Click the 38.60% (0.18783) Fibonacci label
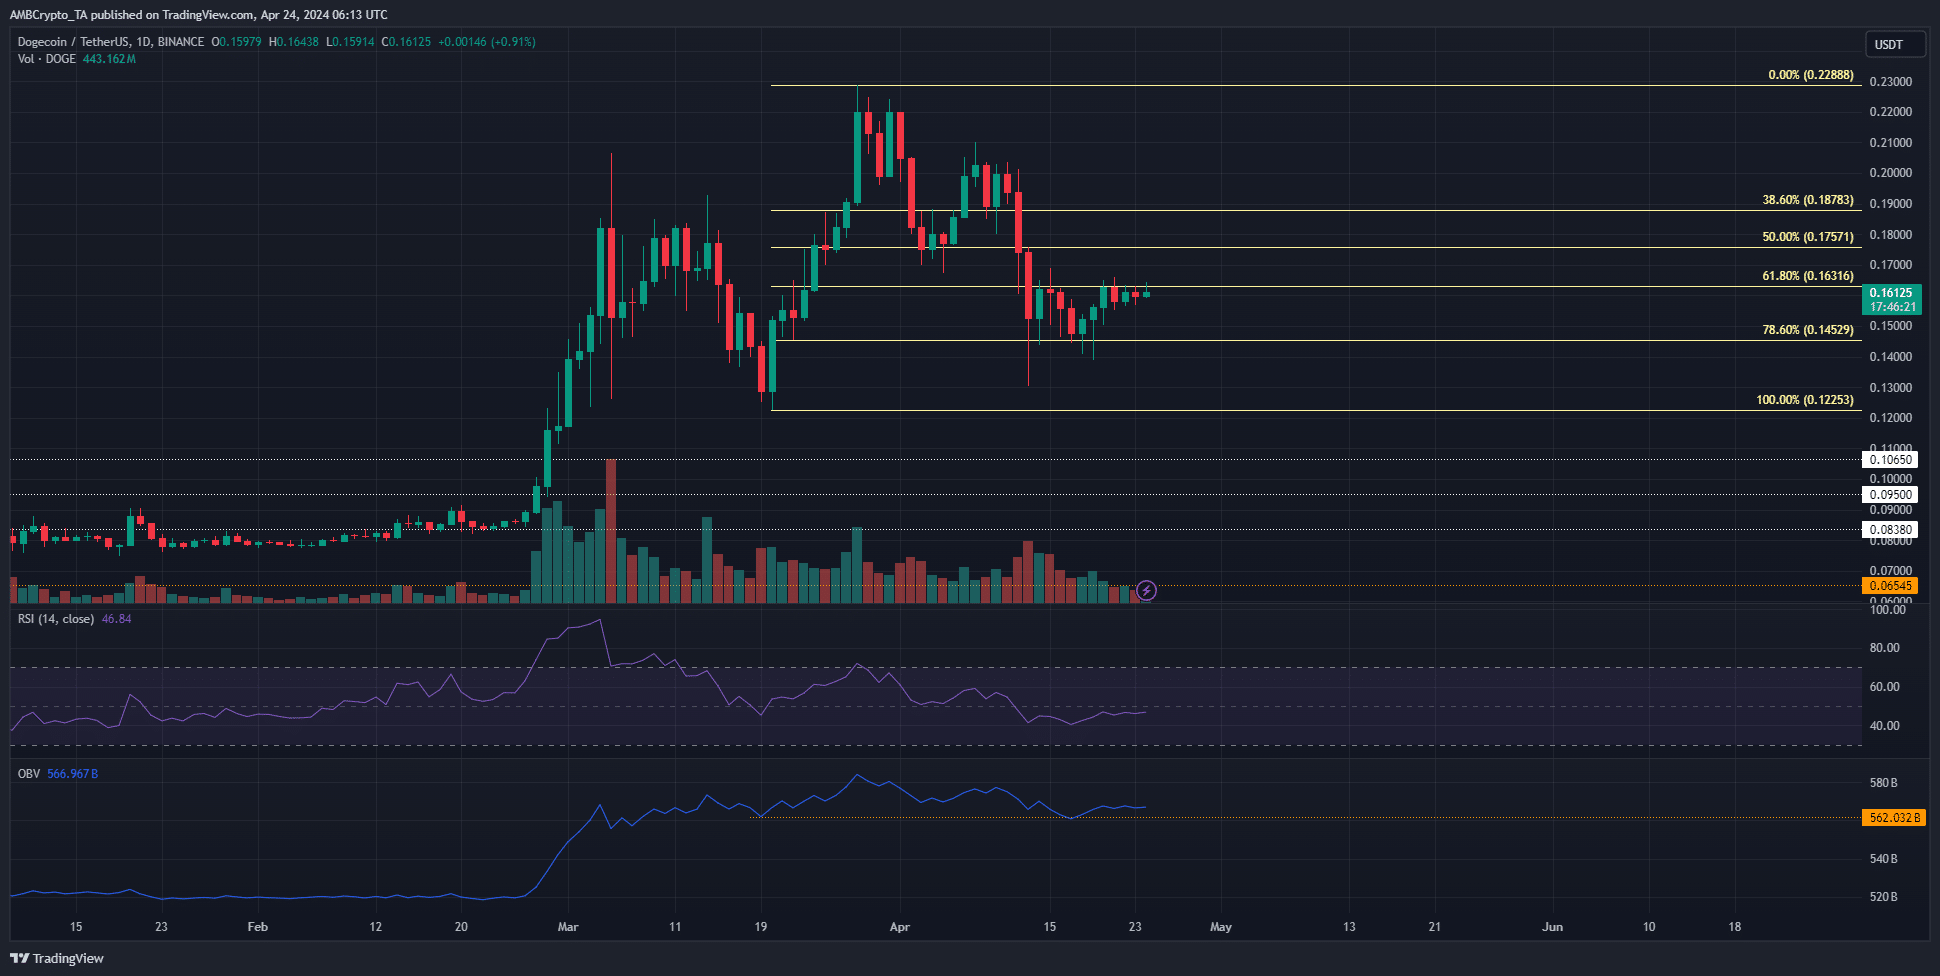Screen dimensions: 1940x976 point(1807,200)
